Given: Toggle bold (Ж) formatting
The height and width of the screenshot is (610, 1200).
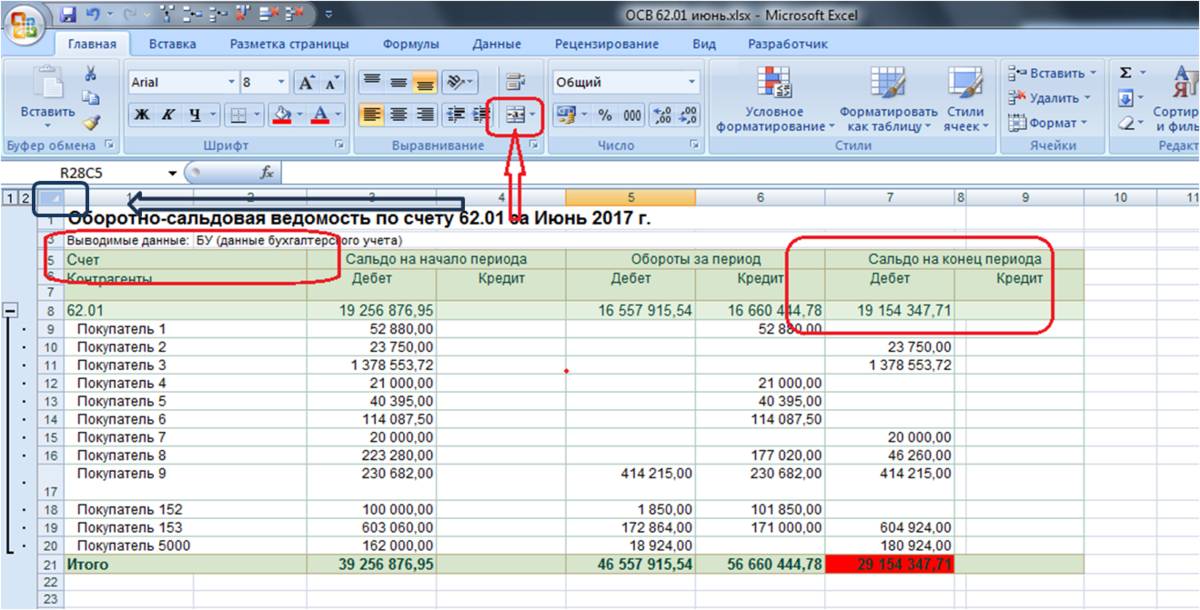Looking at the screenshot, I should click(x=142, y=115).
